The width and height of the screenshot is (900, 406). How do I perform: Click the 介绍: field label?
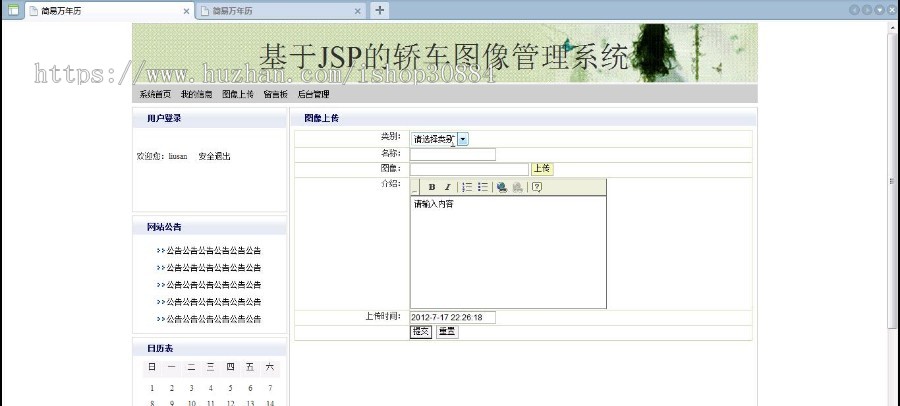coord(391,184)
